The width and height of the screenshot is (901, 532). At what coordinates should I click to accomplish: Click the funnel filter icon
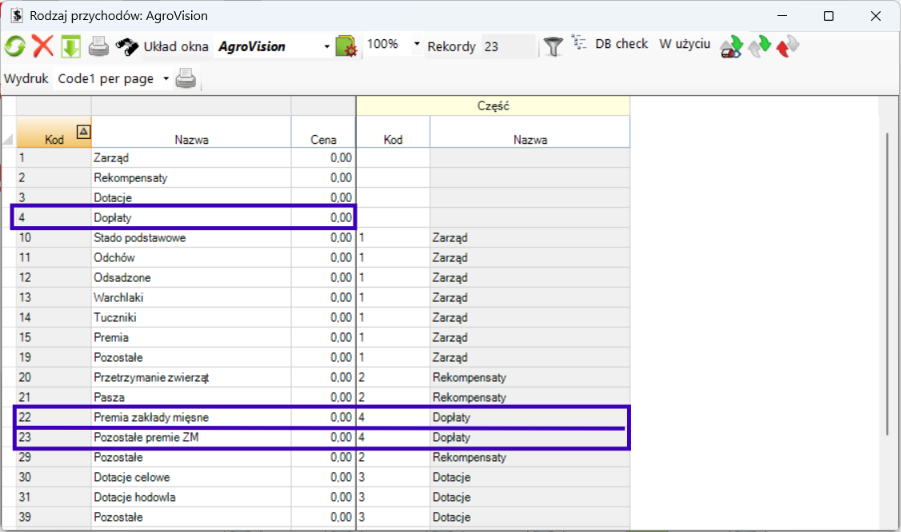point(553,47)
